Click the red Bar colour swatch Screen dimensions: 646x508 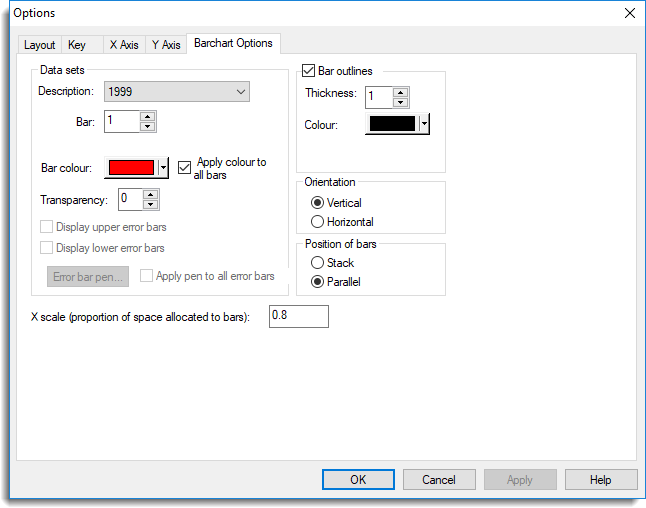(x=131, y=168)
